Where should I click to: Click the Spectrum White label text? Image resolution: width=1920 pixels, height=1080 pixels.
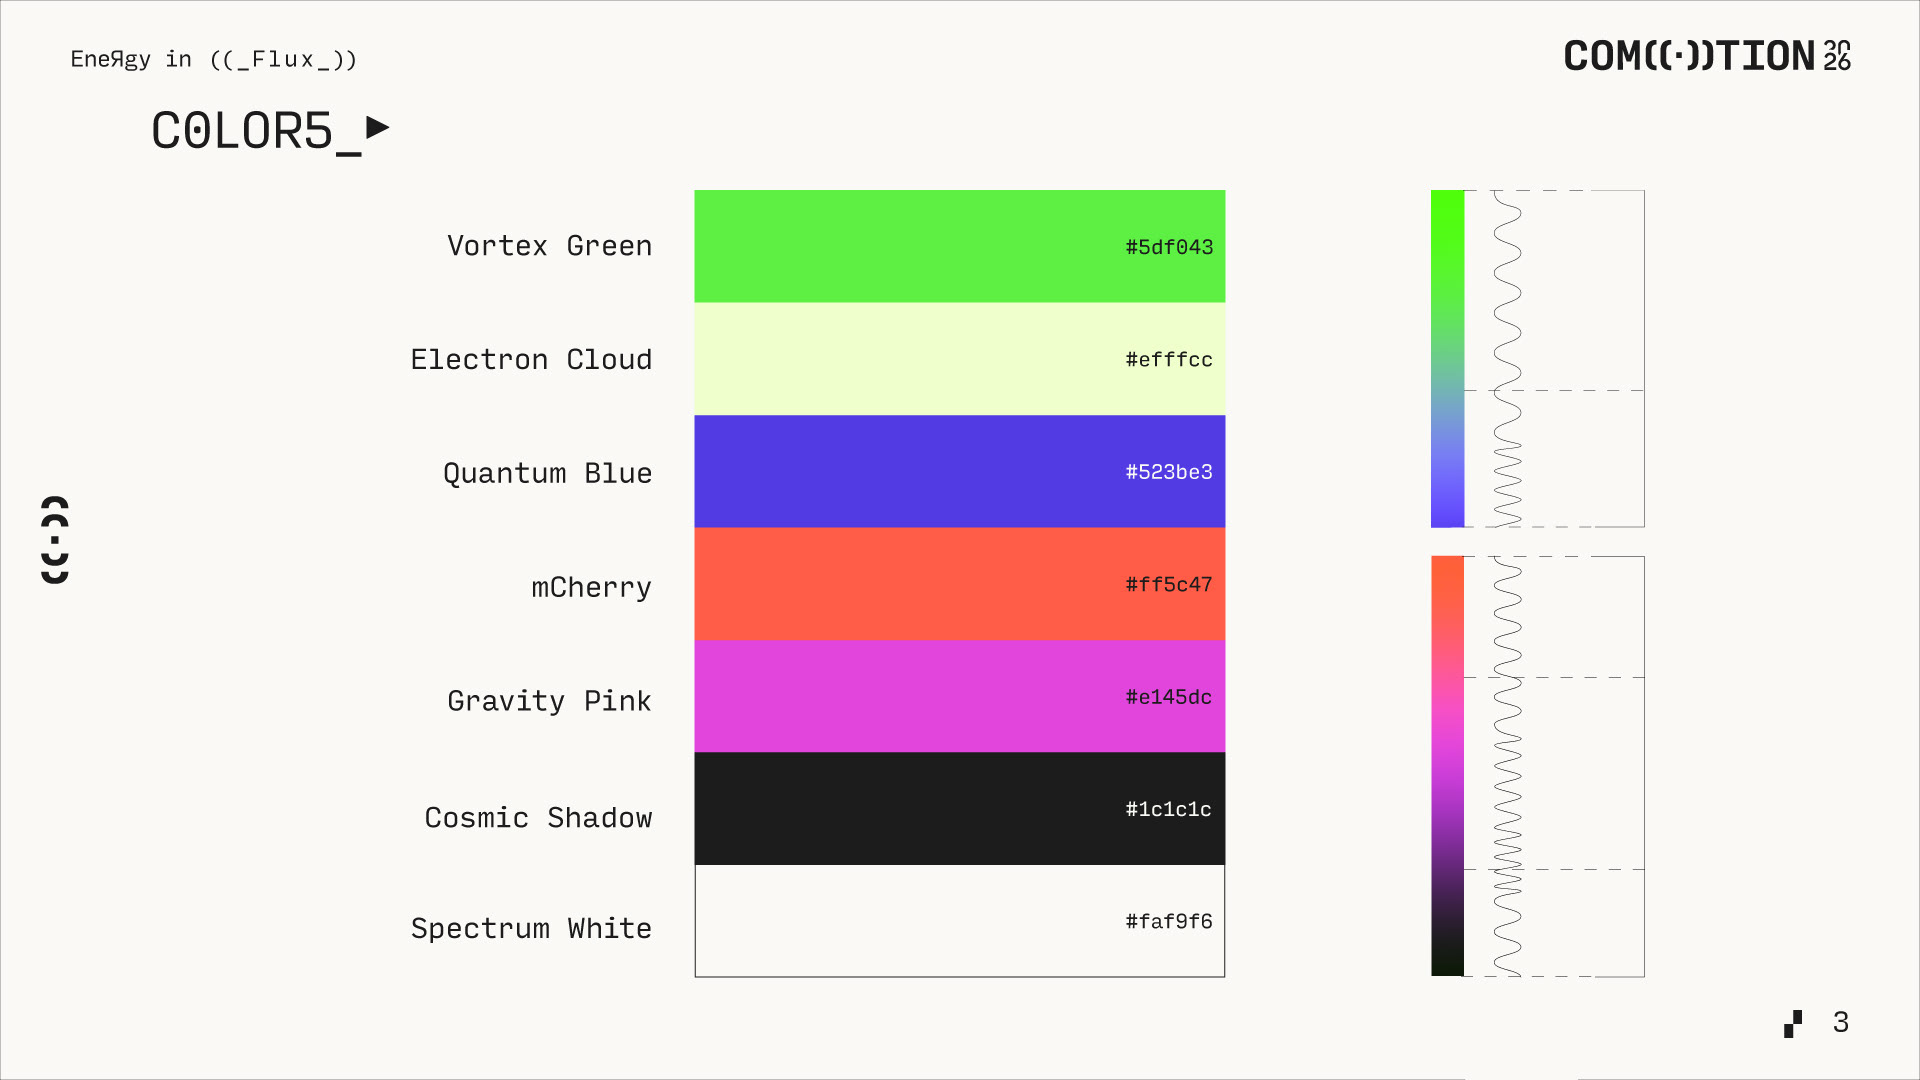(x=531, y=928)
